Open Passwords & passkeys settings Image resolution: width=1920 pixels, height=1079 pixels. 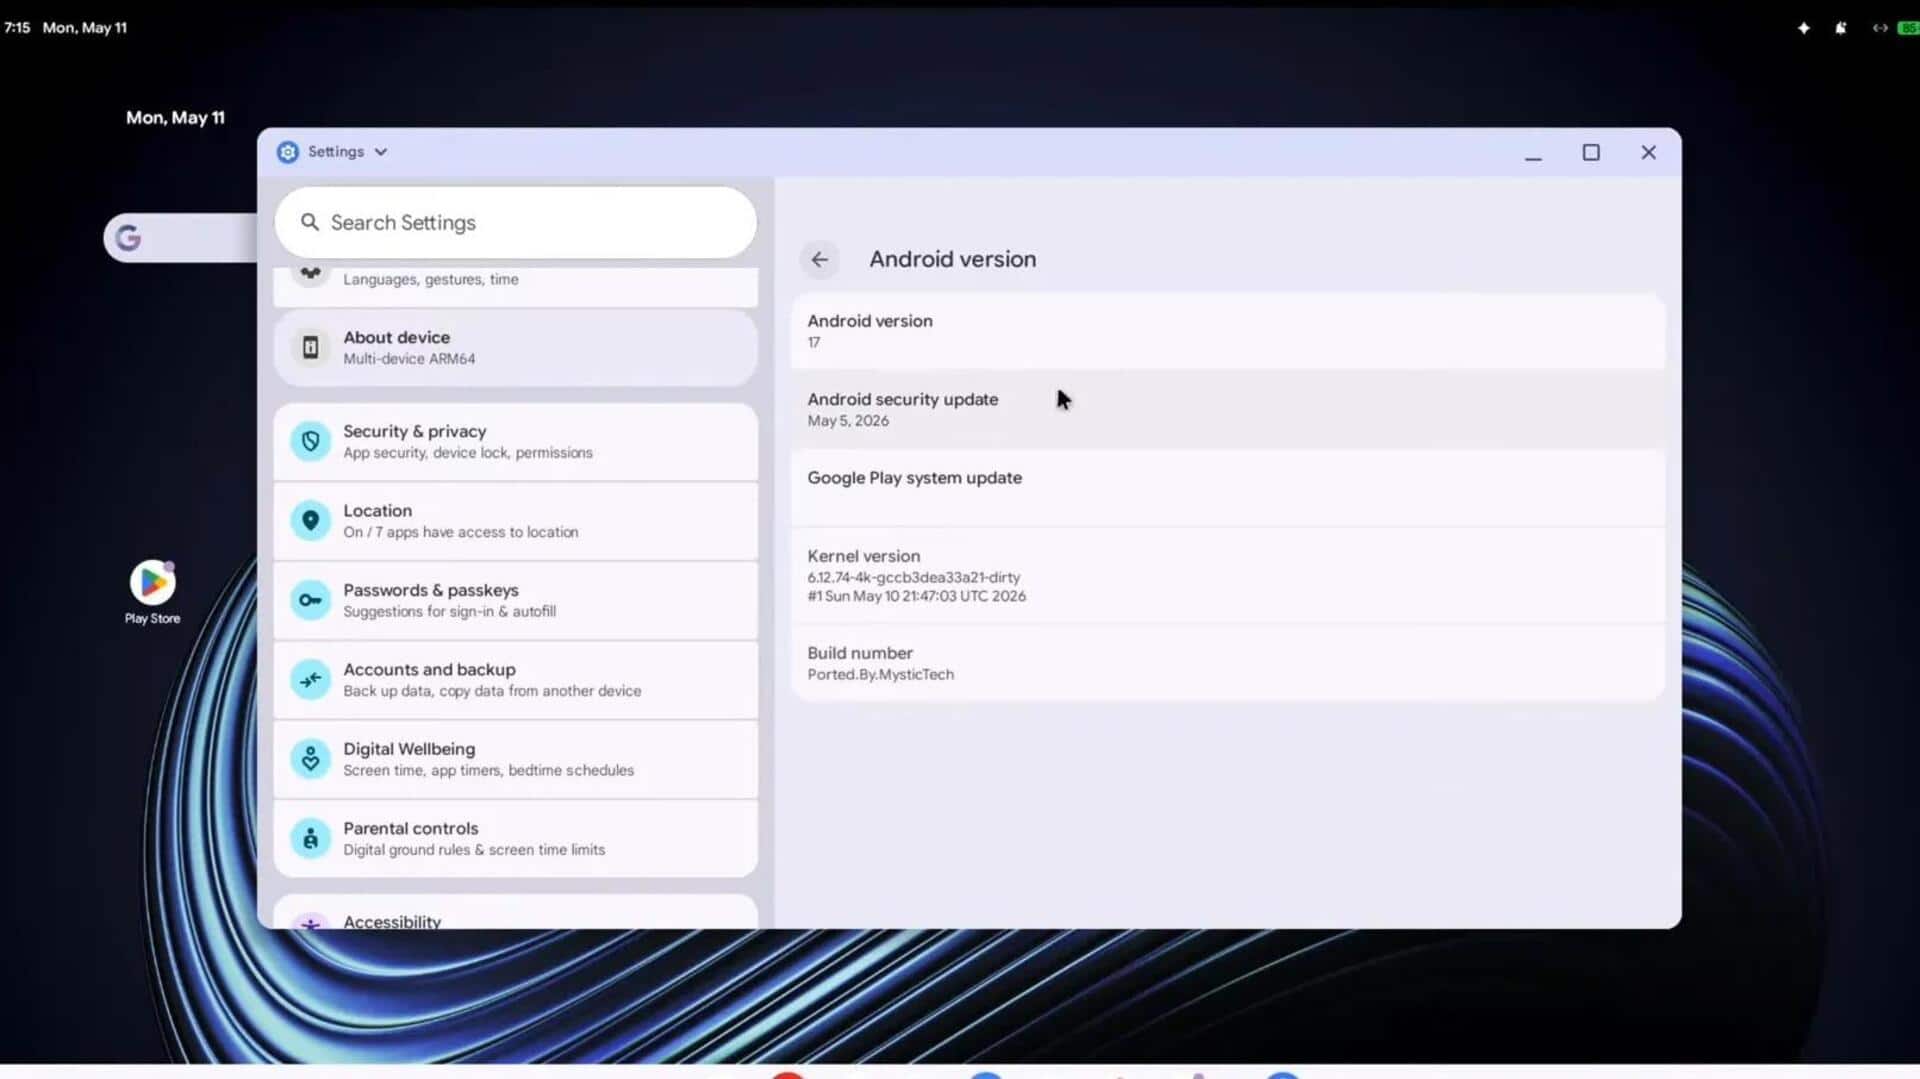(515, 600)
